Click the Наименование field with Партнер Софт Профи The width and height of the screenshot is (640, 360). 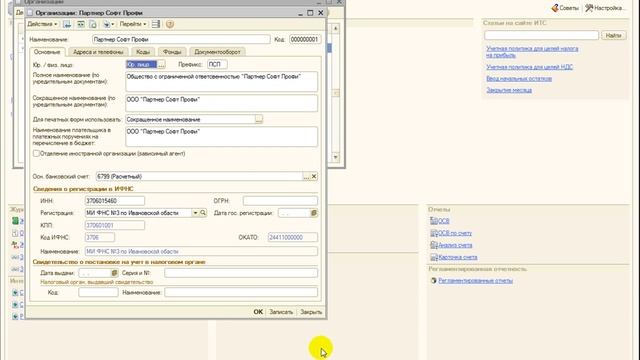point(181,40)
